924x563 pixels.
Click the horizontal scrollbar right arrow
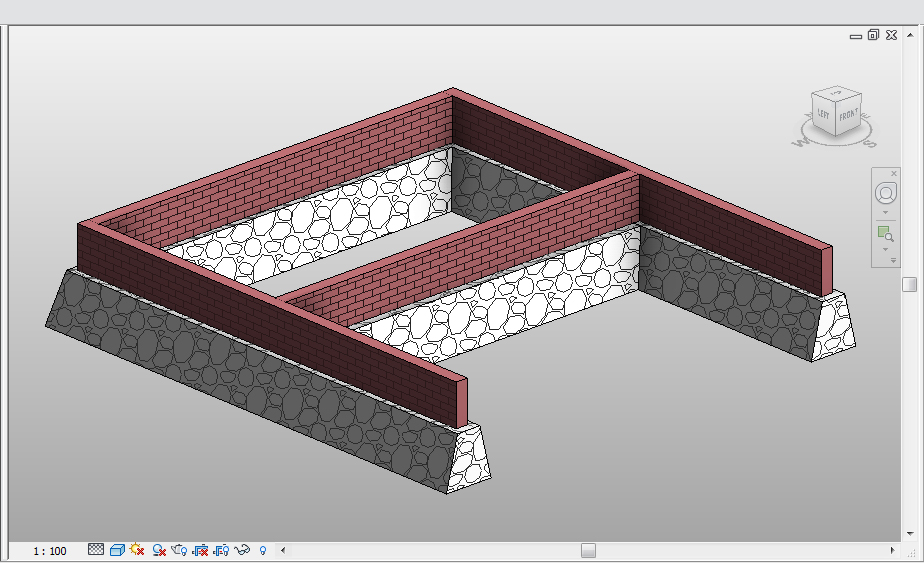(892, 550)
